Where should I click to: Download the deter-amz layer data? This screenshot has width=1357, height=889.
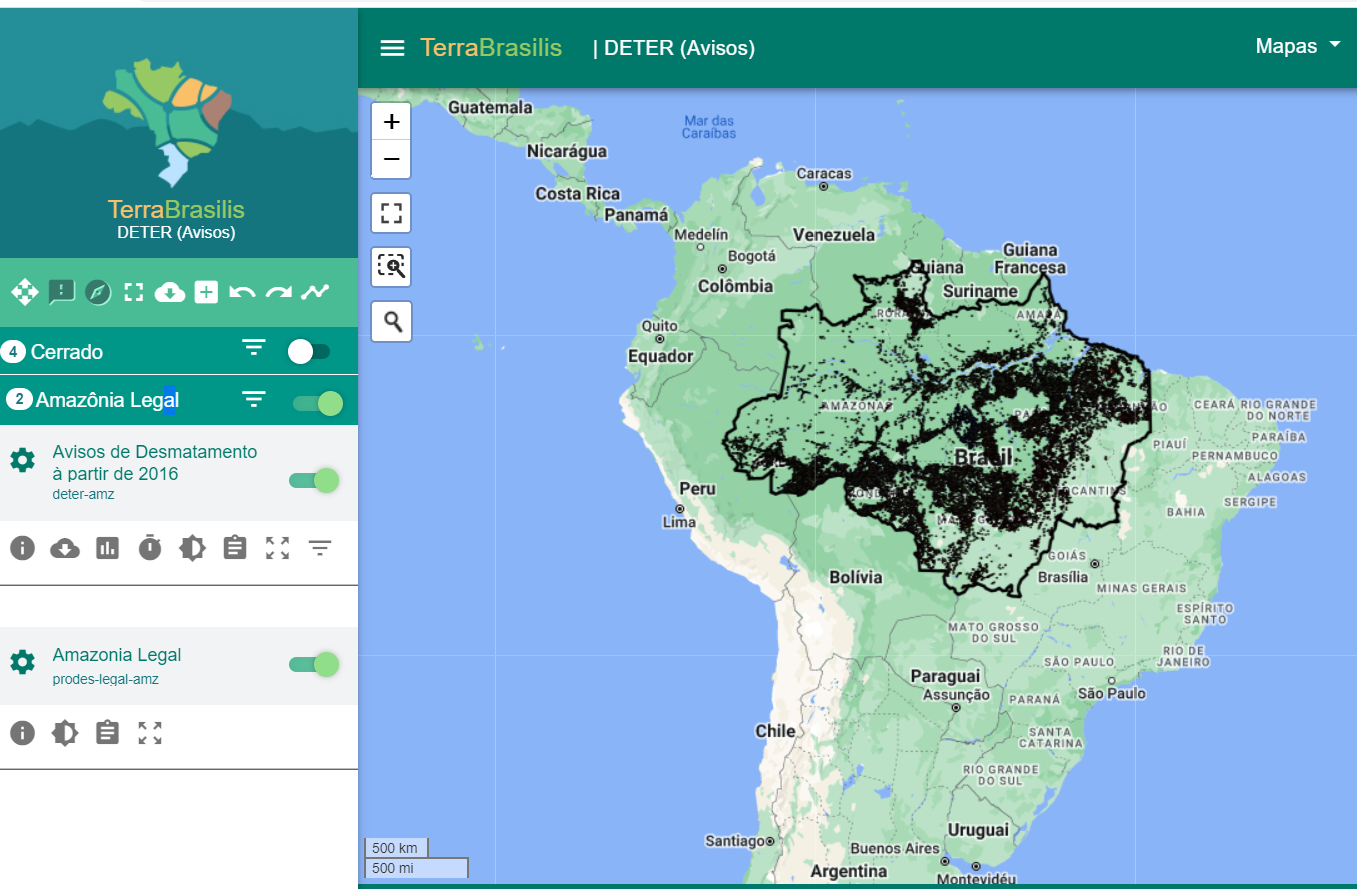point(65,548)
